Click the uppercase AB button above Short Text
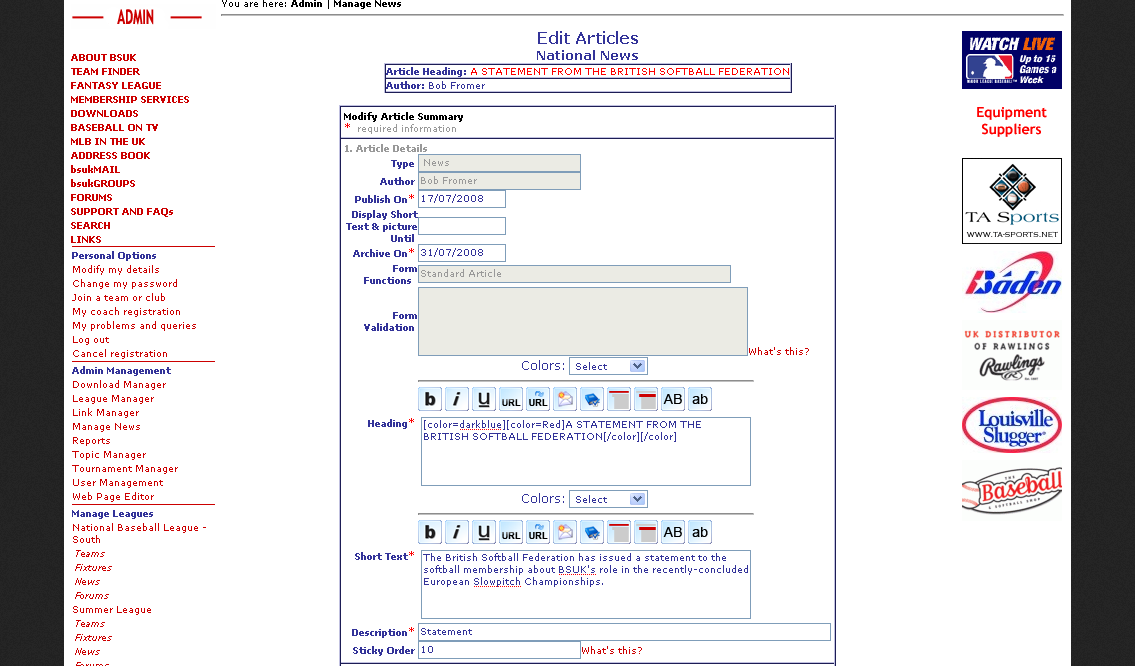 [x=673, y=532]
